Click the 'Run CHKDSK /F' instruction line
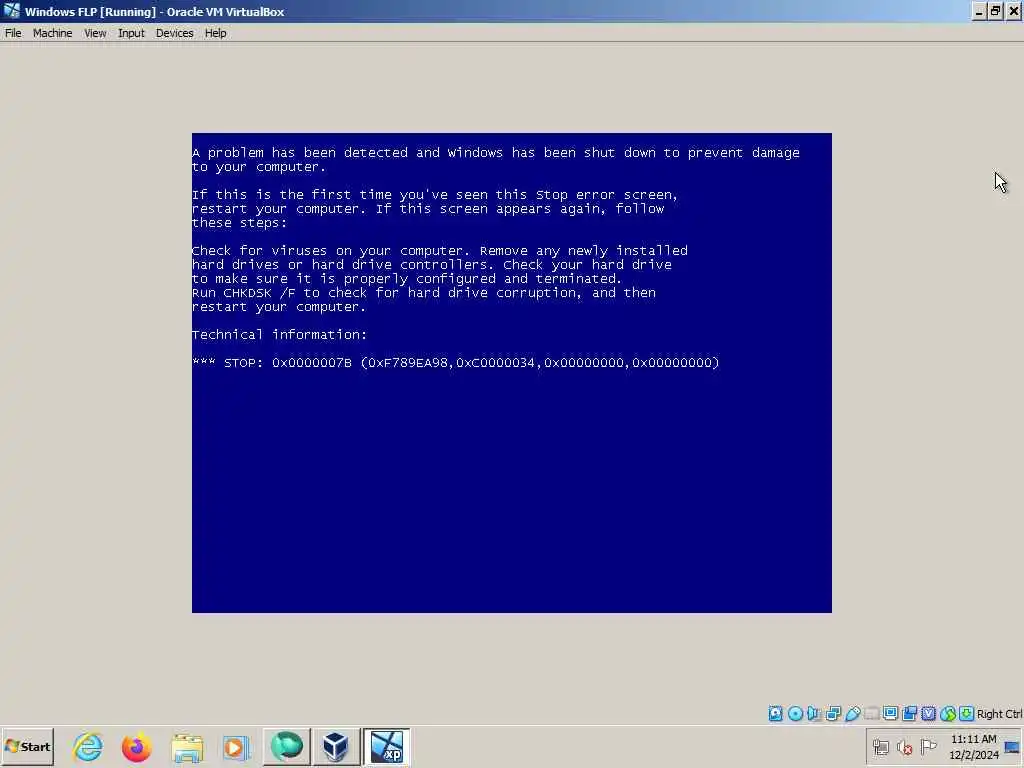This screenshot has height=768, width=1024. [x=424, y=293]
